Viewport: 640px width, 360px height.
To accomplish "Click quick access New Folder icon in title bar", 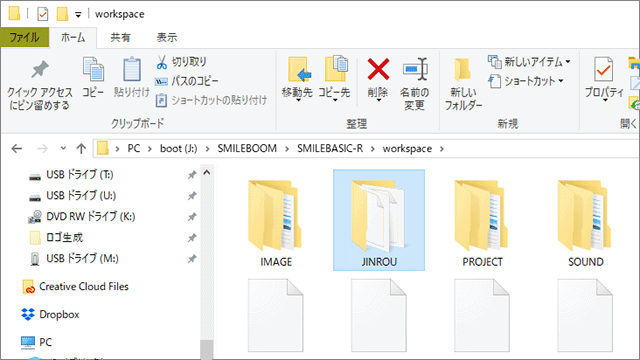I will (62, 14).
